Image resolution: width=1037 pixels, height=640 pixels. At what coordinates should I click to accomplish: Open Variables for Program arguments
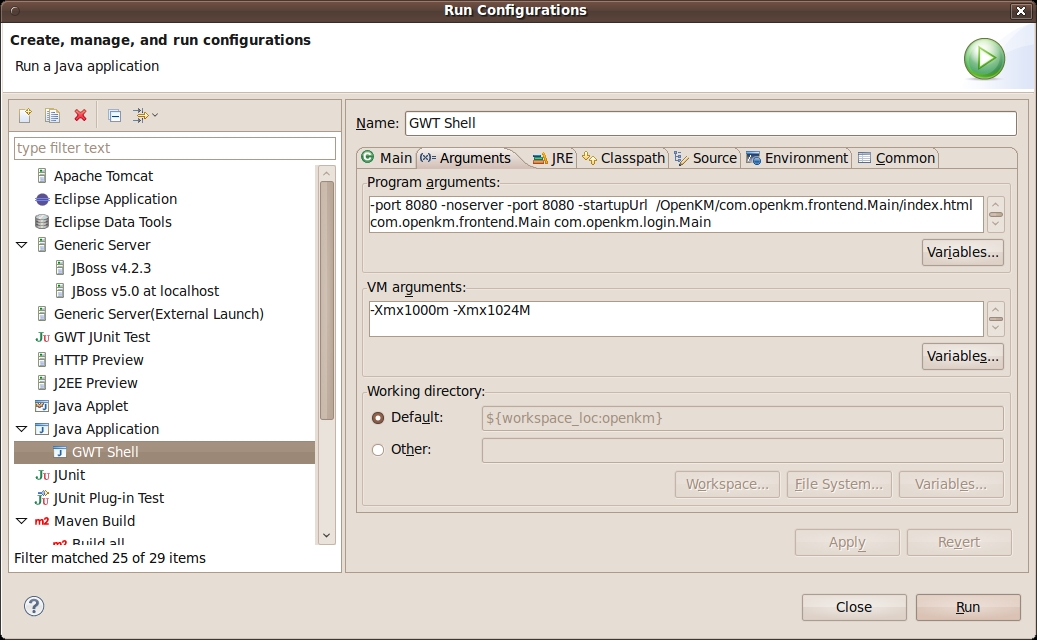962,253
